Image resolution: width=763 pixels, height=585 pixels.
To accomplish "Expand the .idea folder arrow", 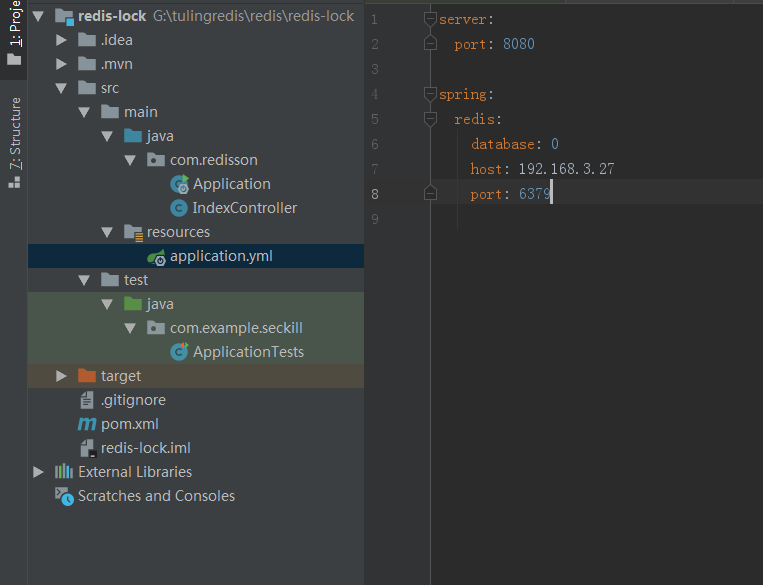I will (x=61, y=40).
